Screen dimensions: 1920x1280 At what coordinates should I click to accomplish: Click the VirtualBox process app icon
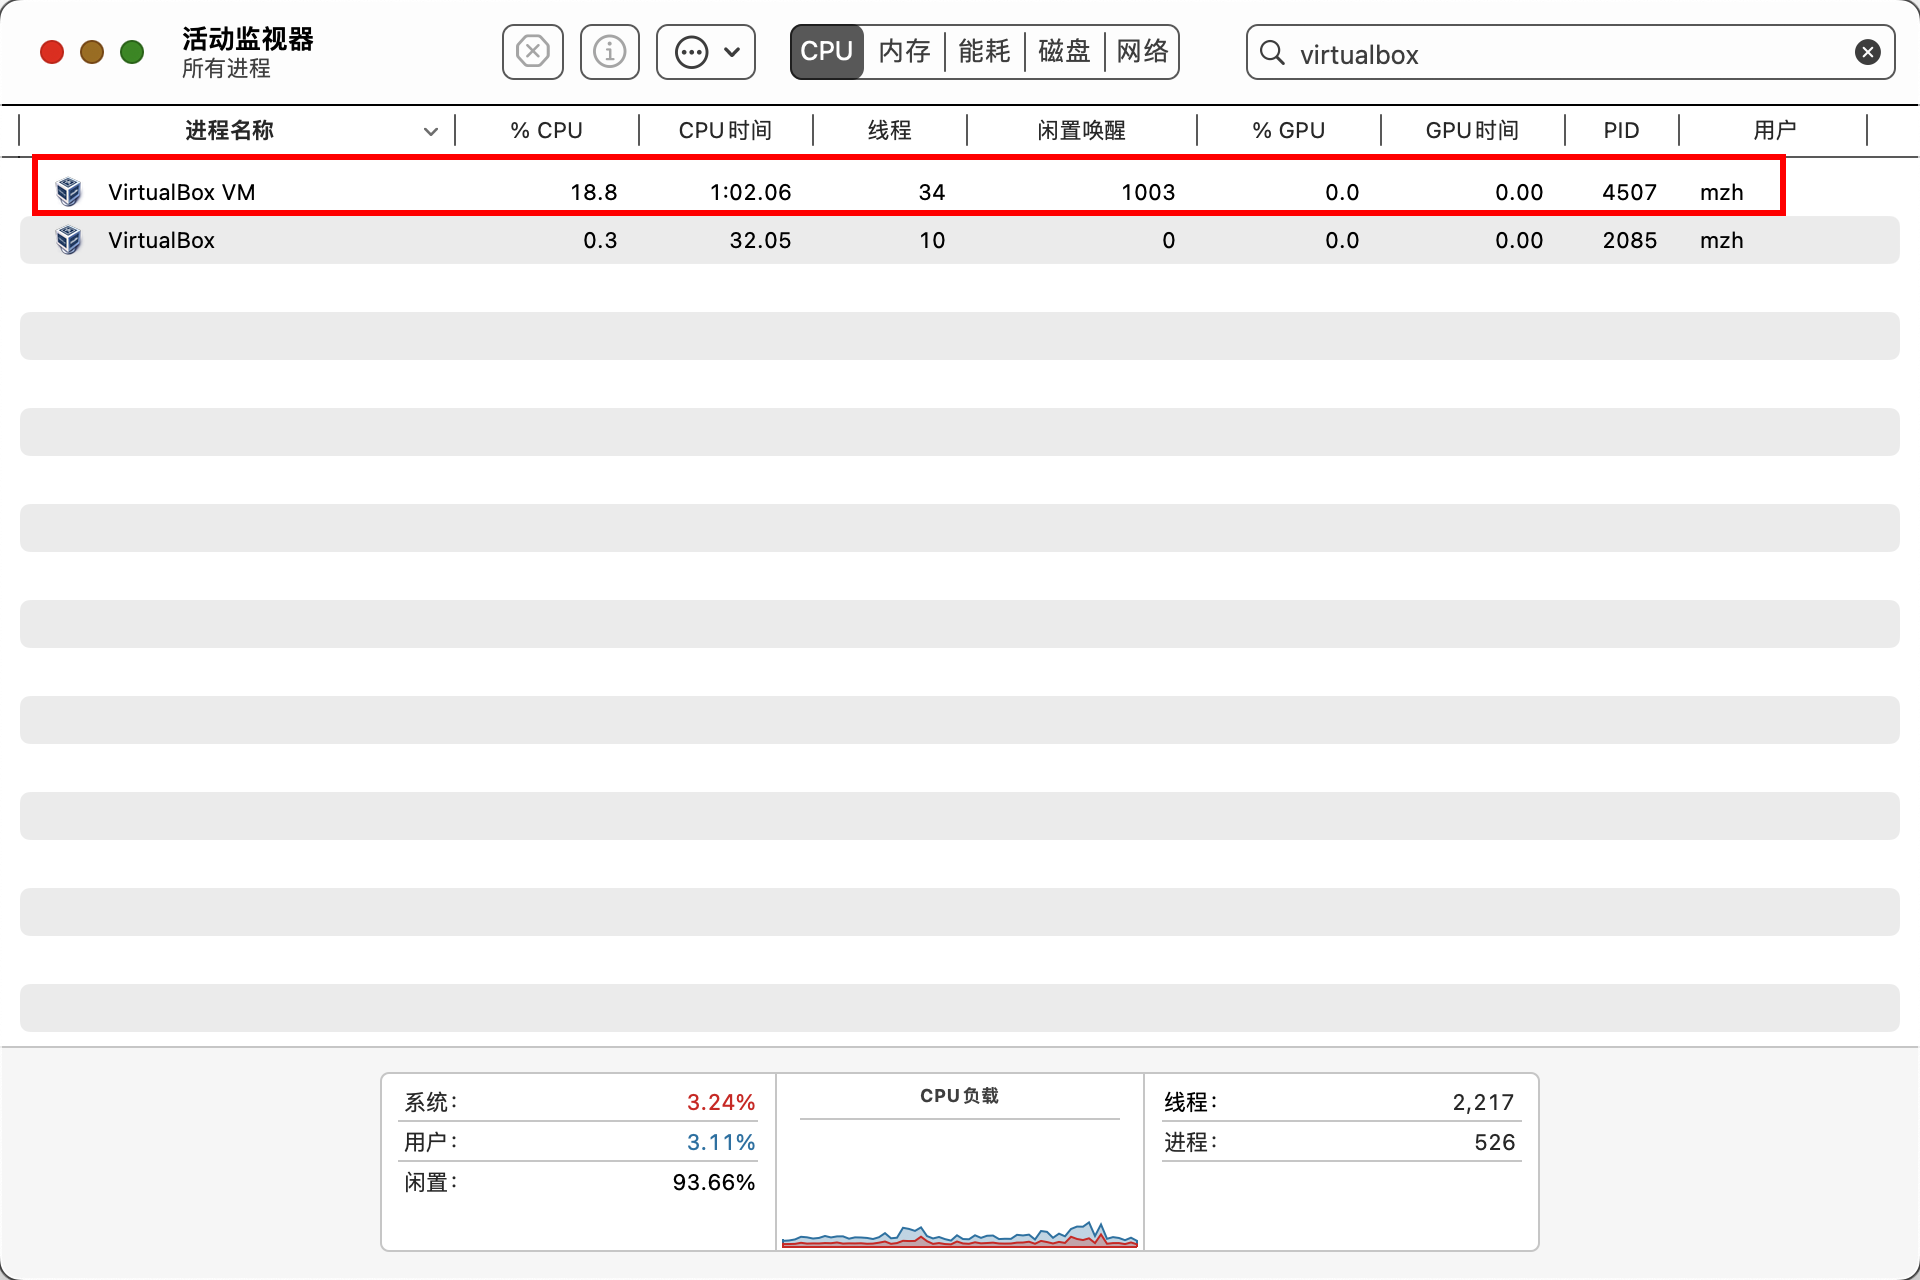tap(69, 239)
